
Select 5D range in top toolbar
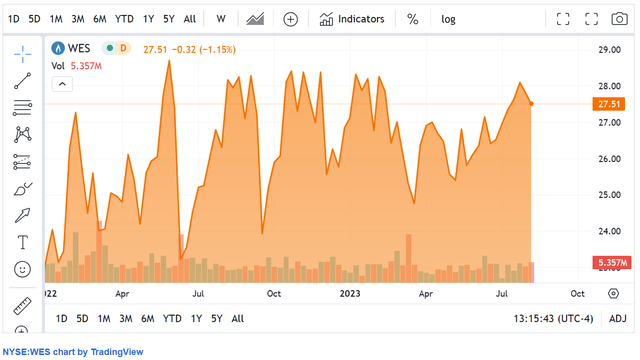[34, 19]
